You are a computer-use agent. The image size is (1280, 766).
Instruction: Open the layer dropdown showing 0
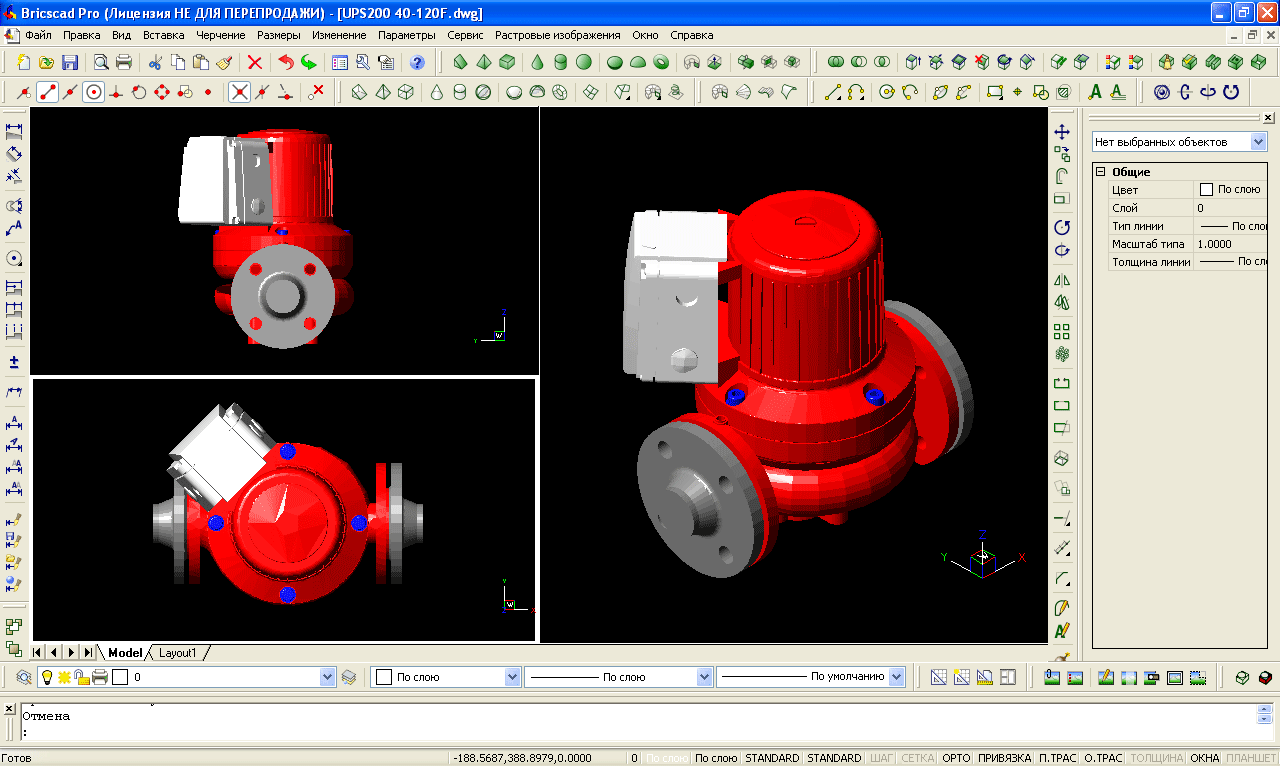327,677
